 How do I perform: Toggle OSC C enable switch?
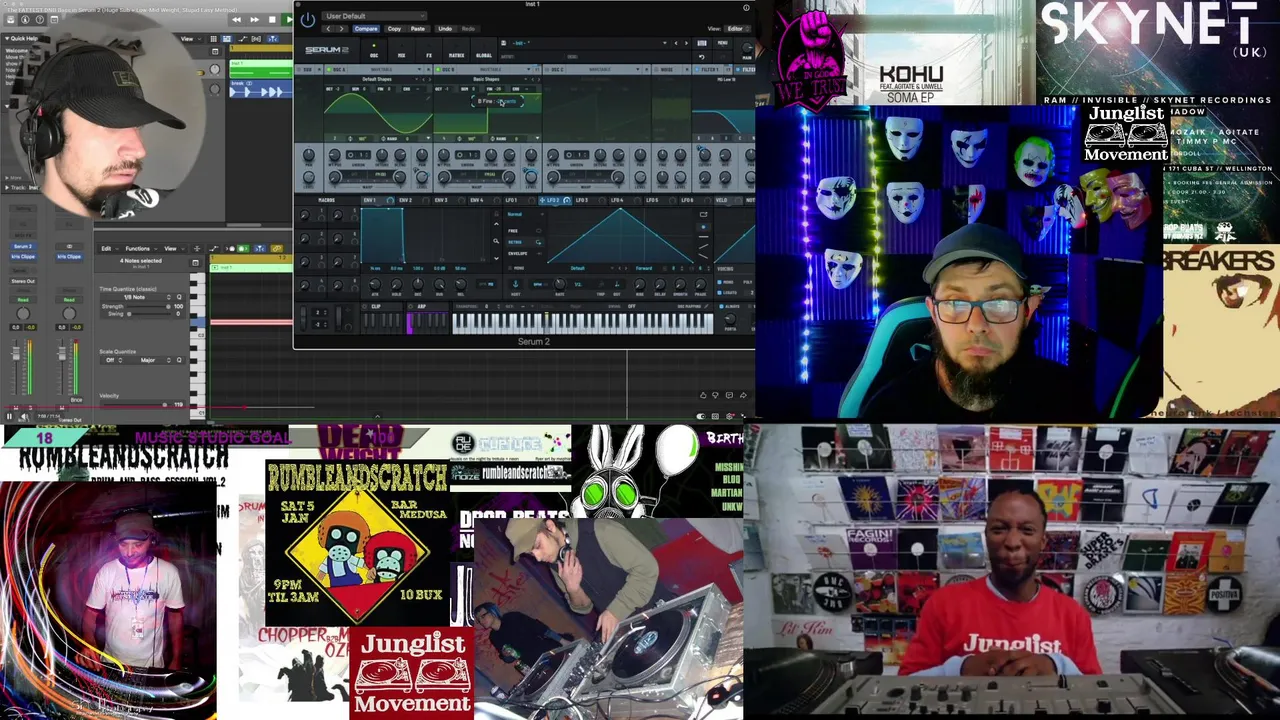[x=547, y=69]
